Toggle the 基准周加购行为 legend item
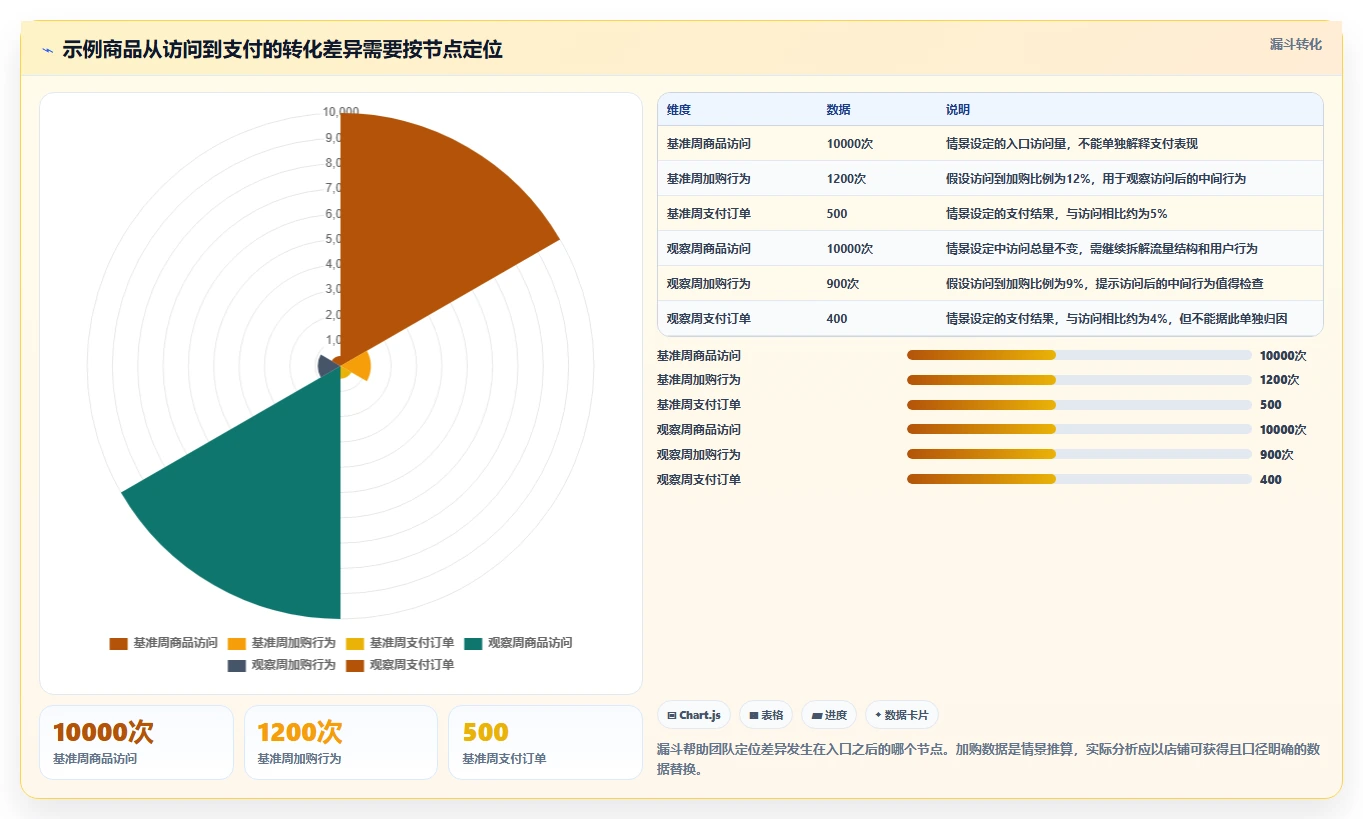The image size is (1363, 819). point(281,643)
